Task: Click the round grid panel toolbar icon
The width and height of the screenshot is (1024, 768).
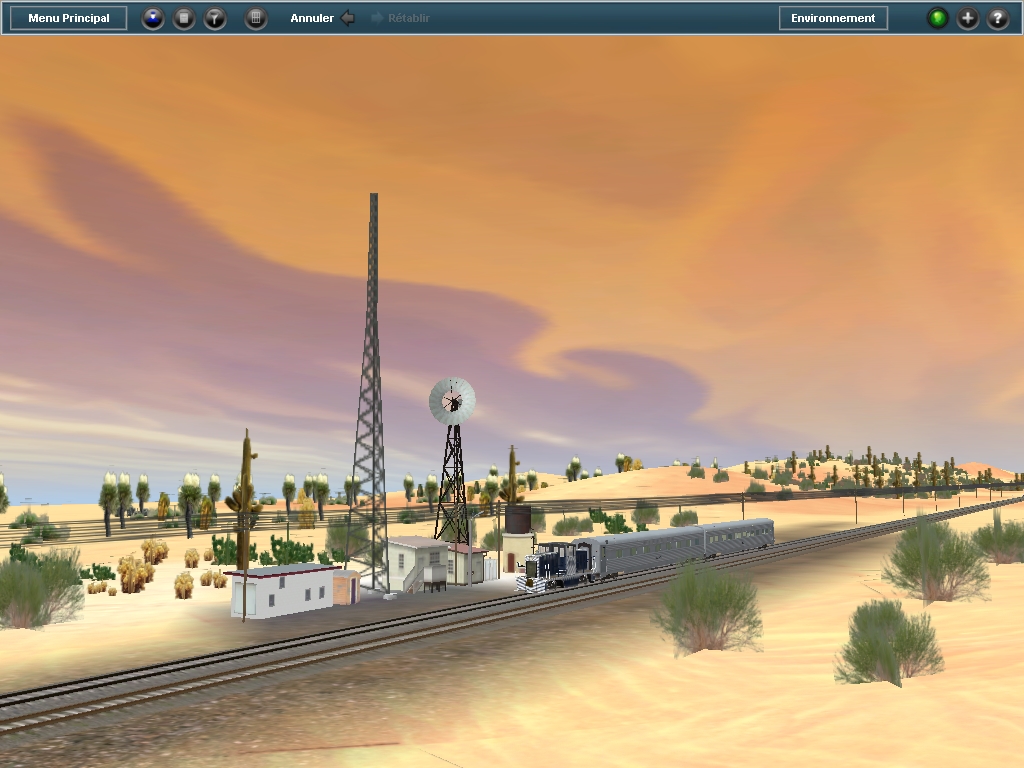Action: coord(256,18)
